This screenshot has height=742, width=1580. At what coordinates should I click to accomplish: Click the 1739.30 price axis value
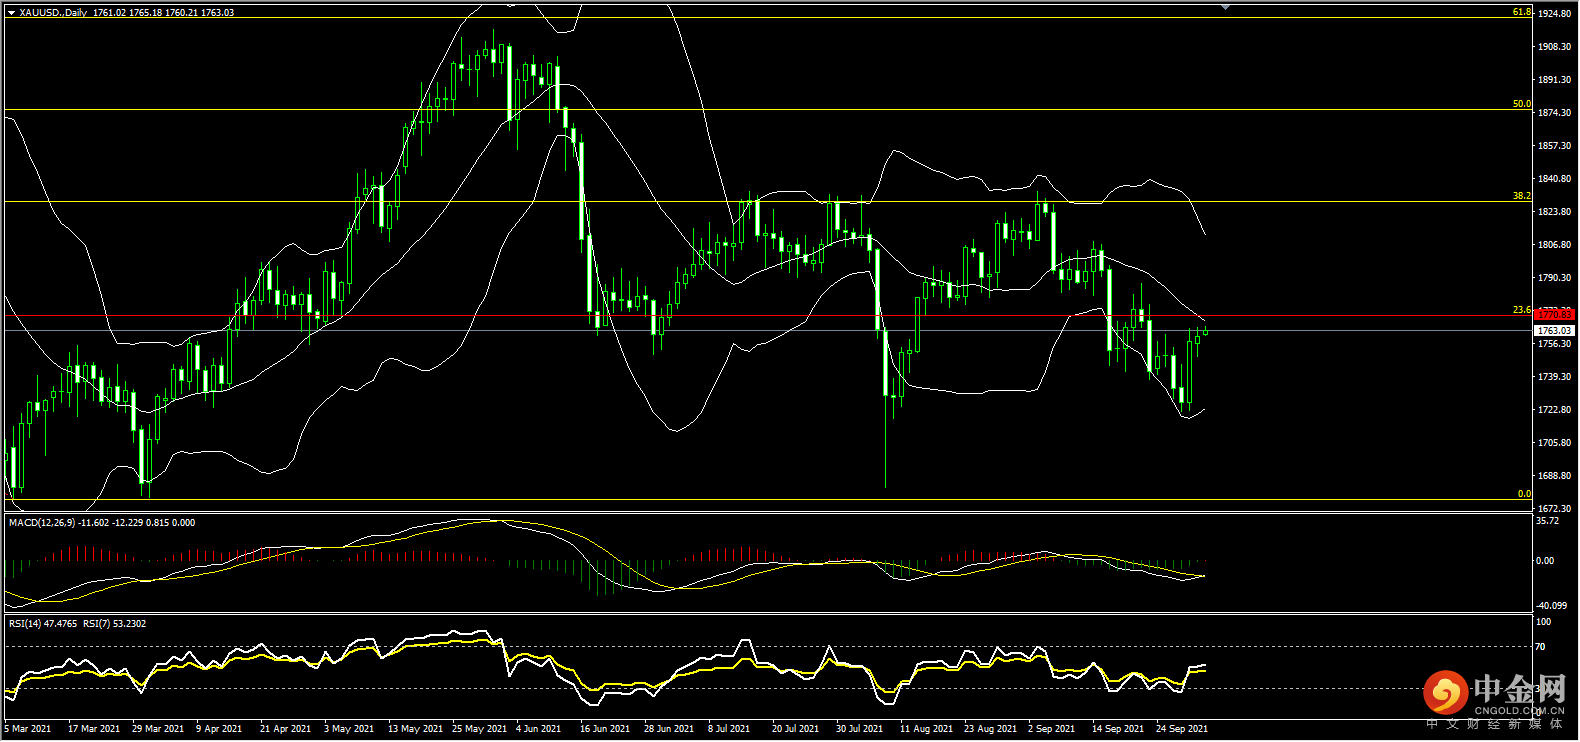(x=1554, y=377)
